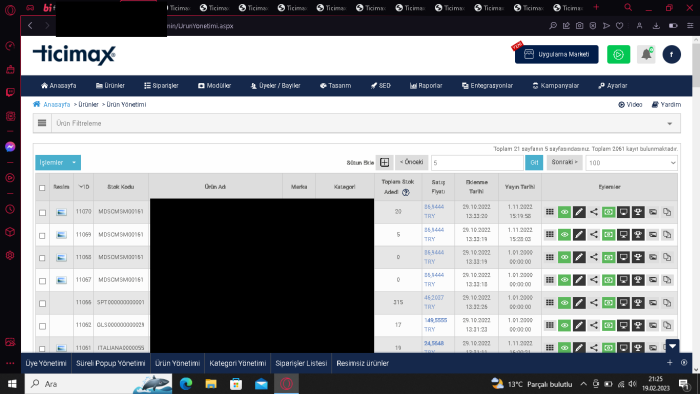This screenshot has height=394, width=700.
Task: Click trophy icon in row 11070
Action: [638, 212]
